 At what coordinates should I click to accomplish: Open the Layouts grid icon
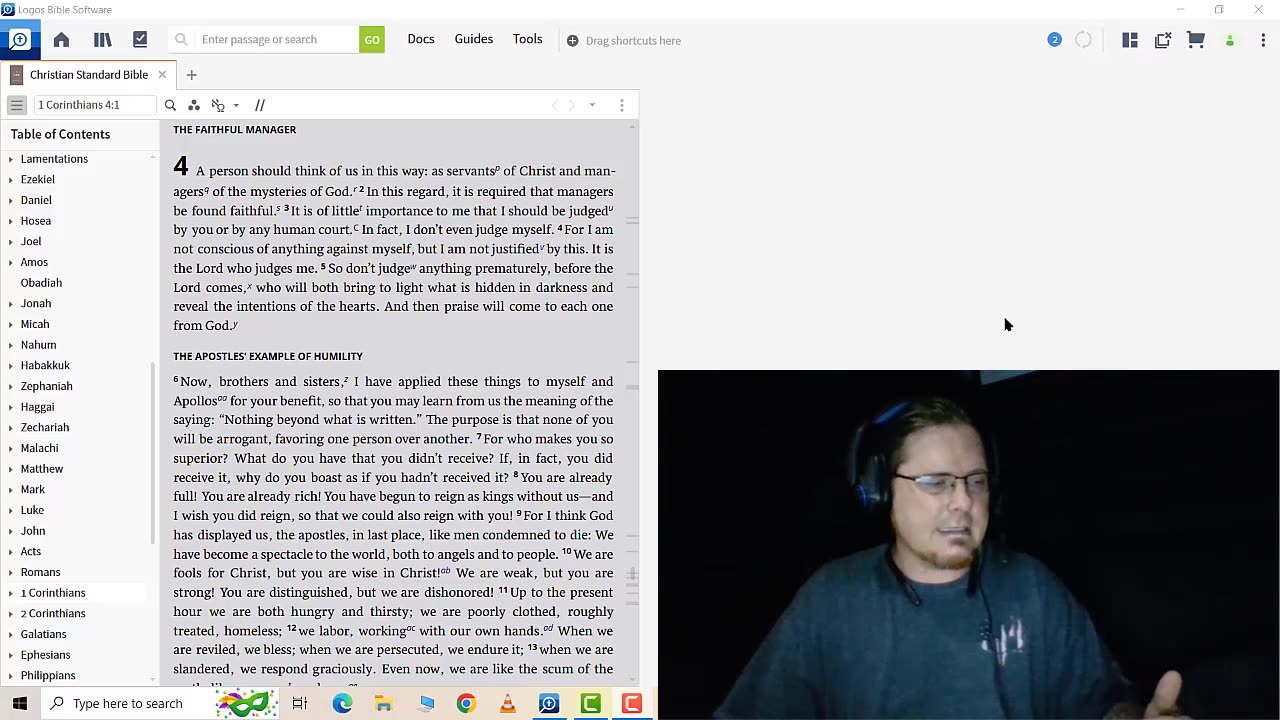[1130, 40]
